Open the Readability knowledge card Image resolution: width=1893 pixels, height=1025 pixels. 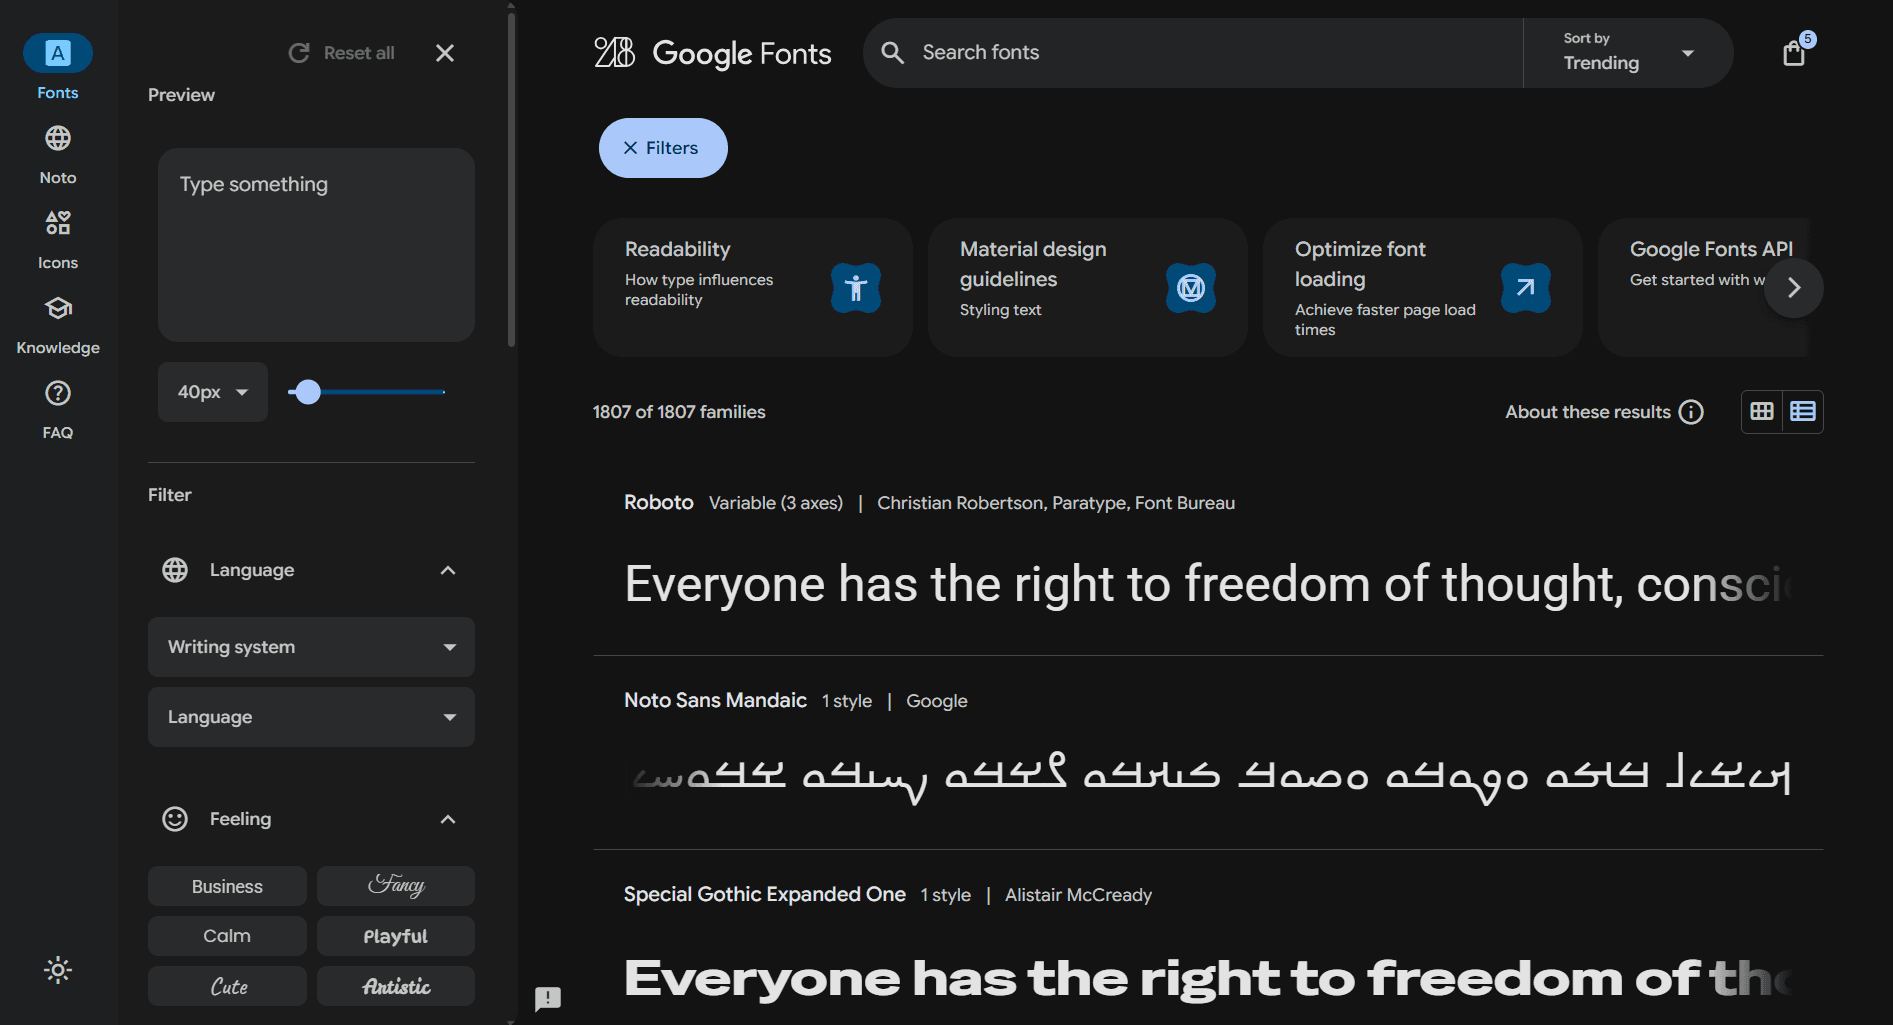(753, 288)
